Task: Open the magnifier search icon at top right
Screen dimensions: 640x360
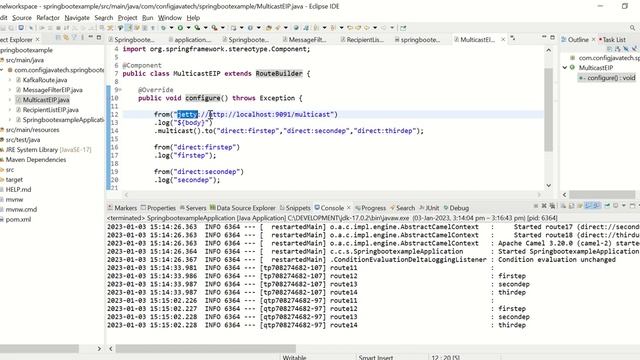Action: tap(632, 28)
